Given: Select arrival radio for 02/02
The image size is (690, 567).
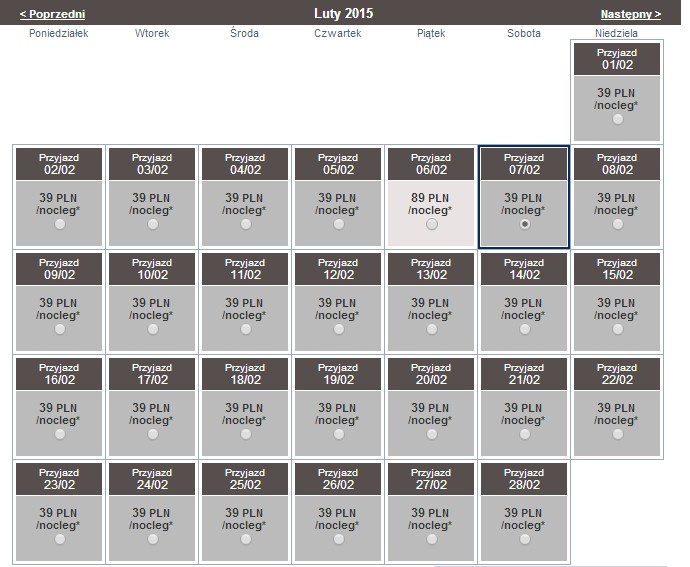Looking at the screenshot, I should [60, 224].
